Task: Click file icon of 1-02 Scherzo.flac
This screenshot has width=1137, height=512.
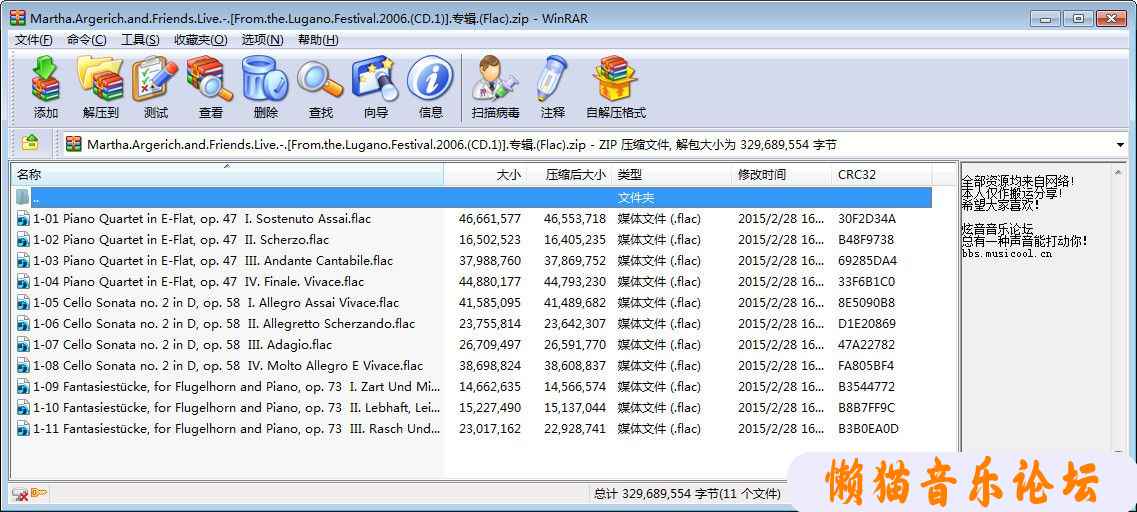Action: [23, 239]
